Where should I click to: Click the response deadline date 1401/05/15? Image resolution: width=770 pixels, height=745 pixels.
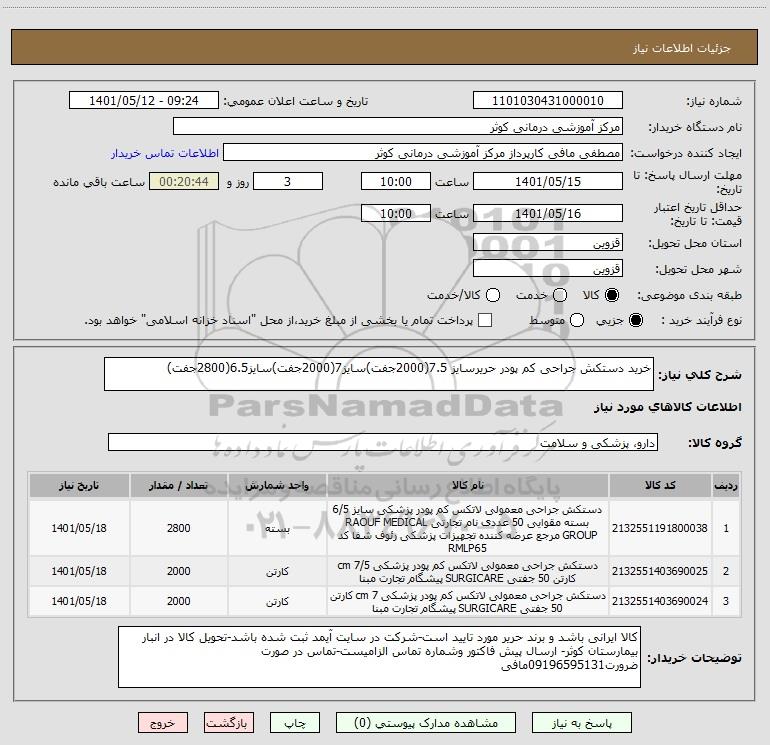click(x=548, y=181)
